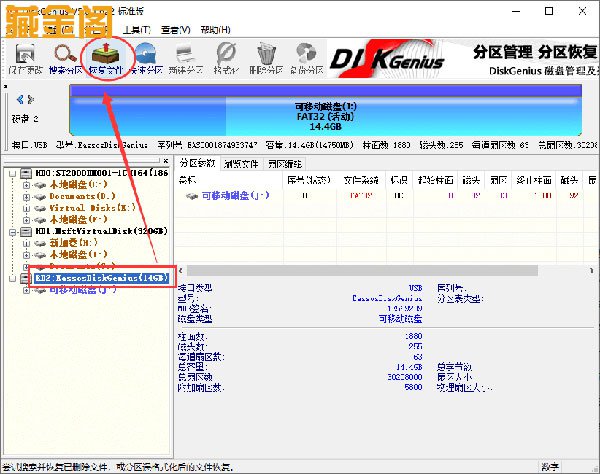The image size is (600, 474).
Task: Expand 本地磁盘(I:) tree node
Action: tap(26, 255)
